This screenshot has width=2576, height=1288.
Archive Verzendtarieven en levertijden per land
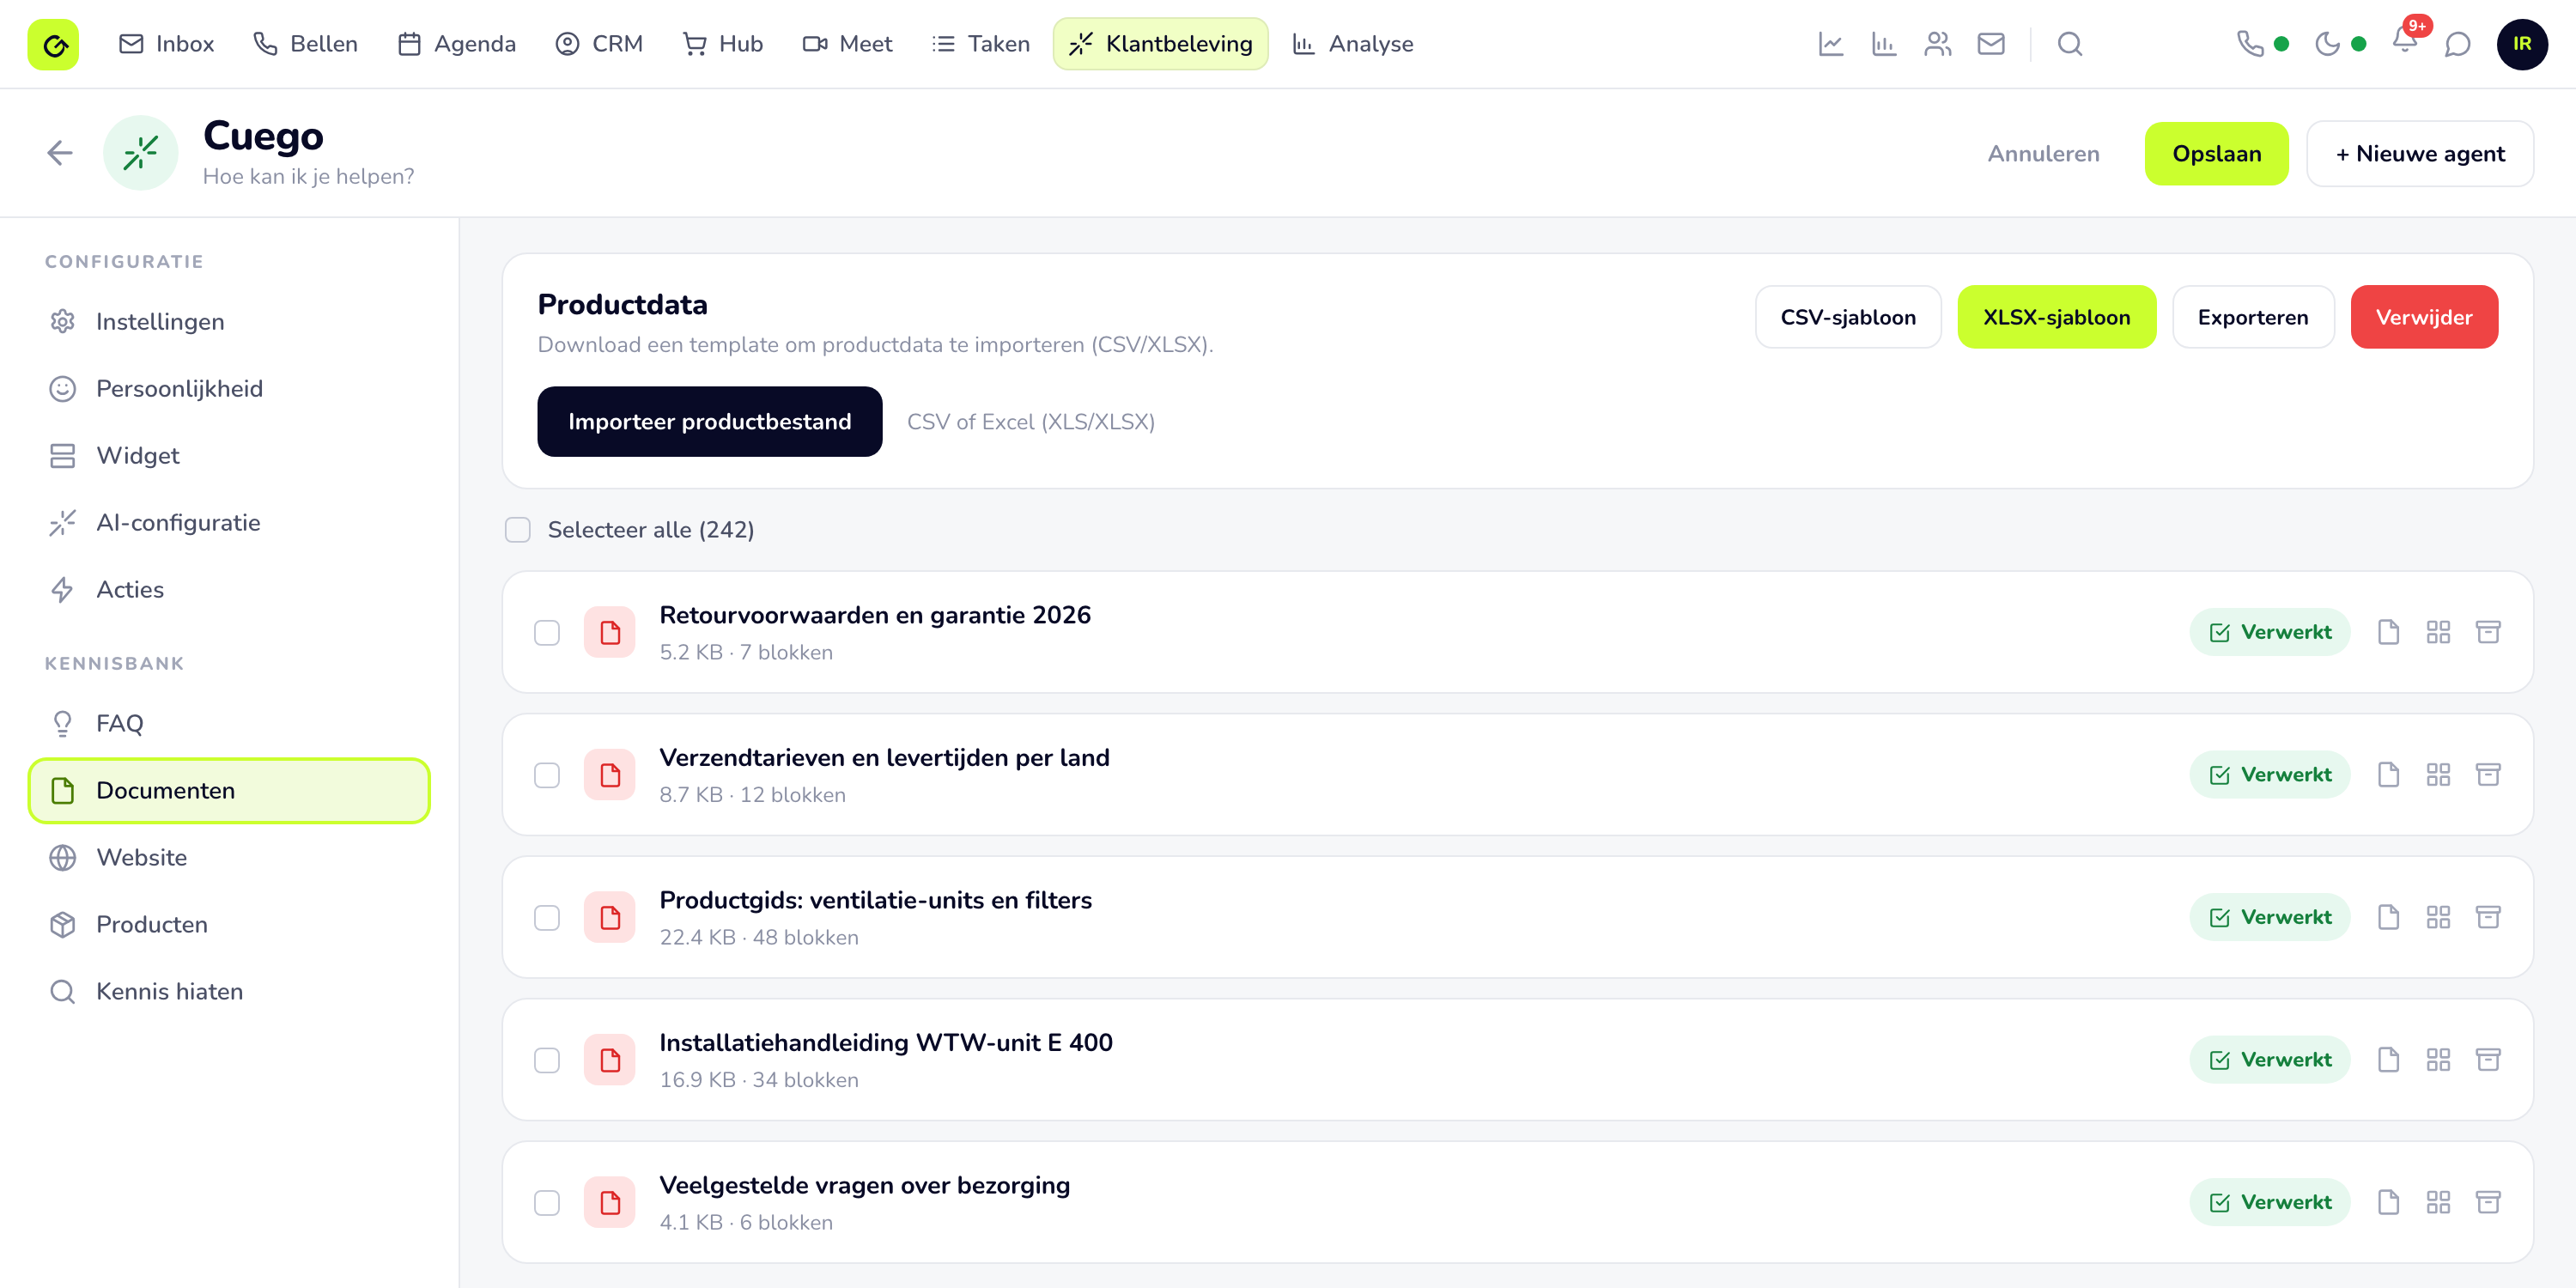[2488, 775]
